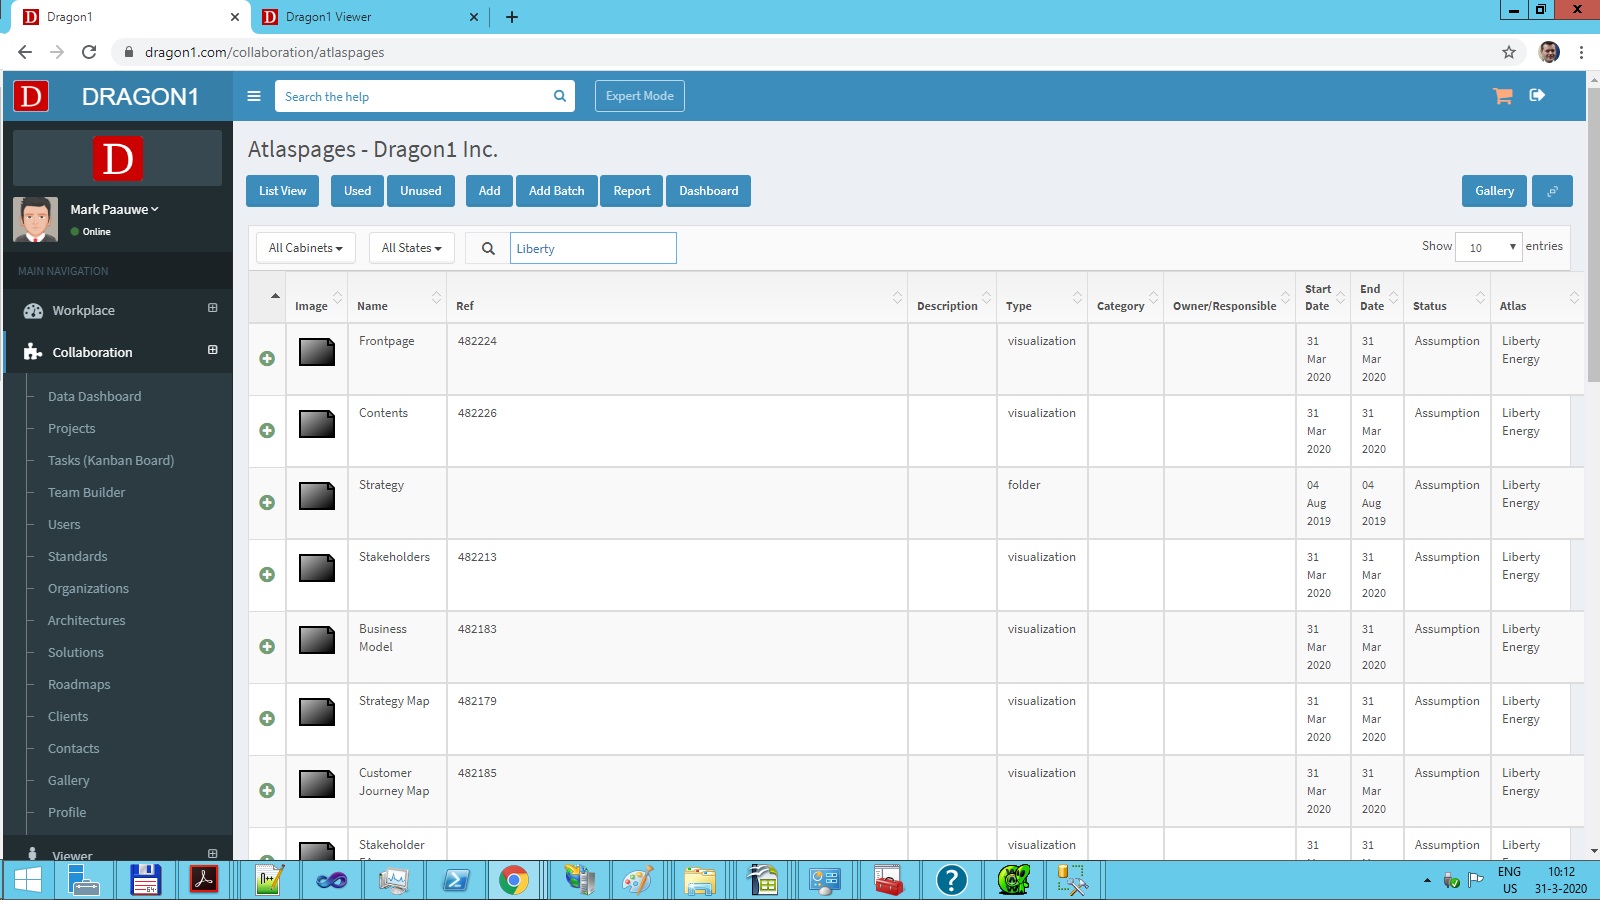Open the Gallery button at right
The height and width of the screenshot is (900, 1600).
point(1495,191)
